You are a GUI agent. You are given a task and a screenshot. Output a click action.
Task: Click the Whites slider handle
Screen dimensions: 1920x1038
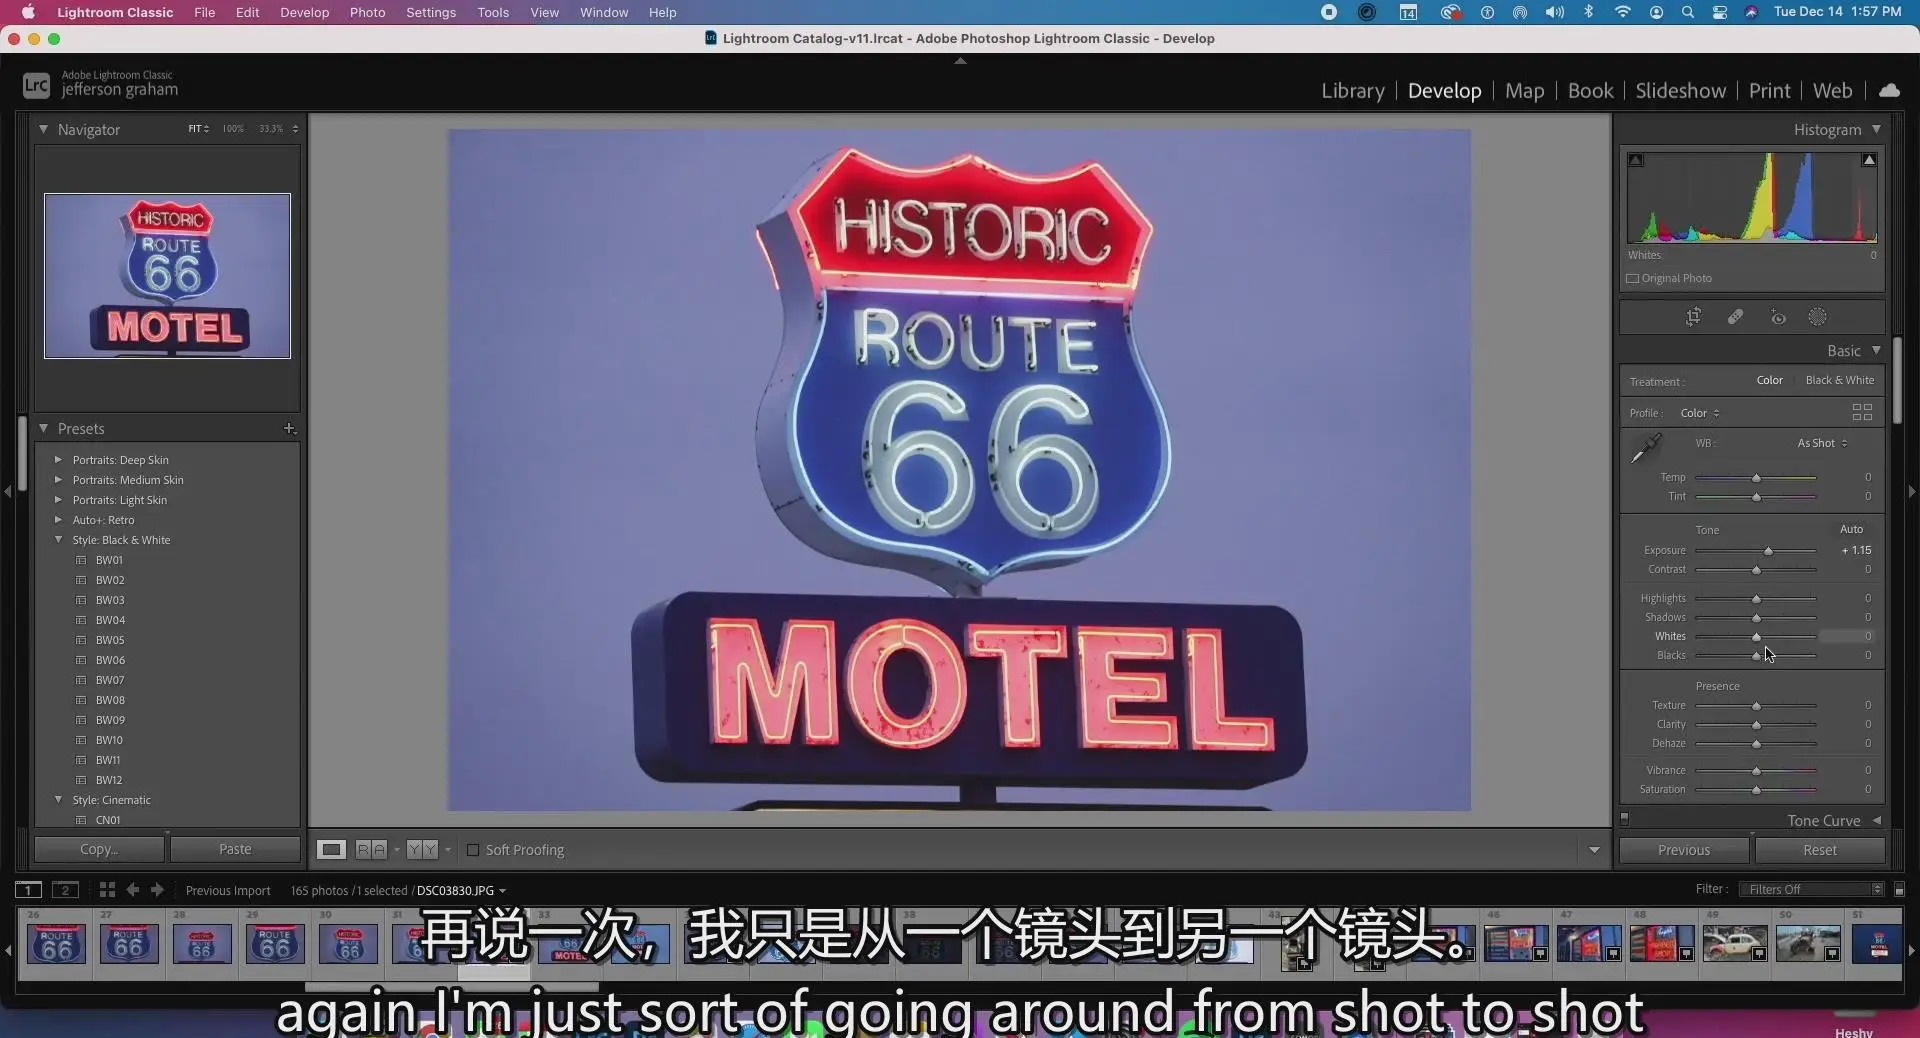tap(1756, 637)
